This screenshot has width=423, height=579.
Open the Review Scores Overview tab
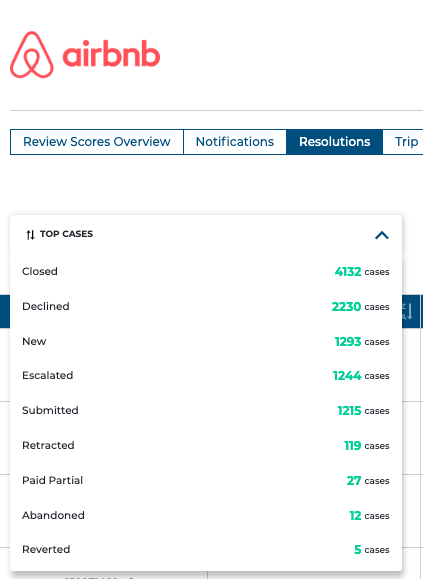click(x=97, y=142)
